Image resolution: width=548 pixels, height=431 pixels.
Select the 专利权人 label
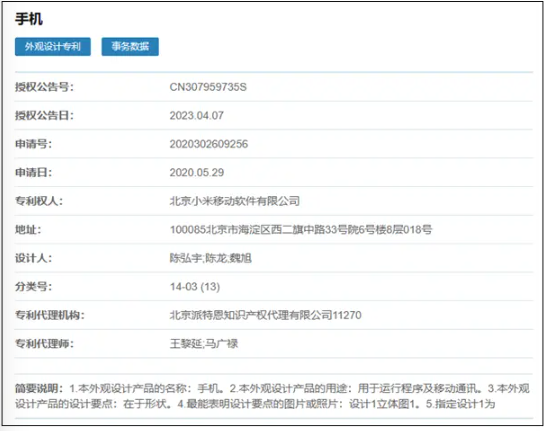click(39, 201)
